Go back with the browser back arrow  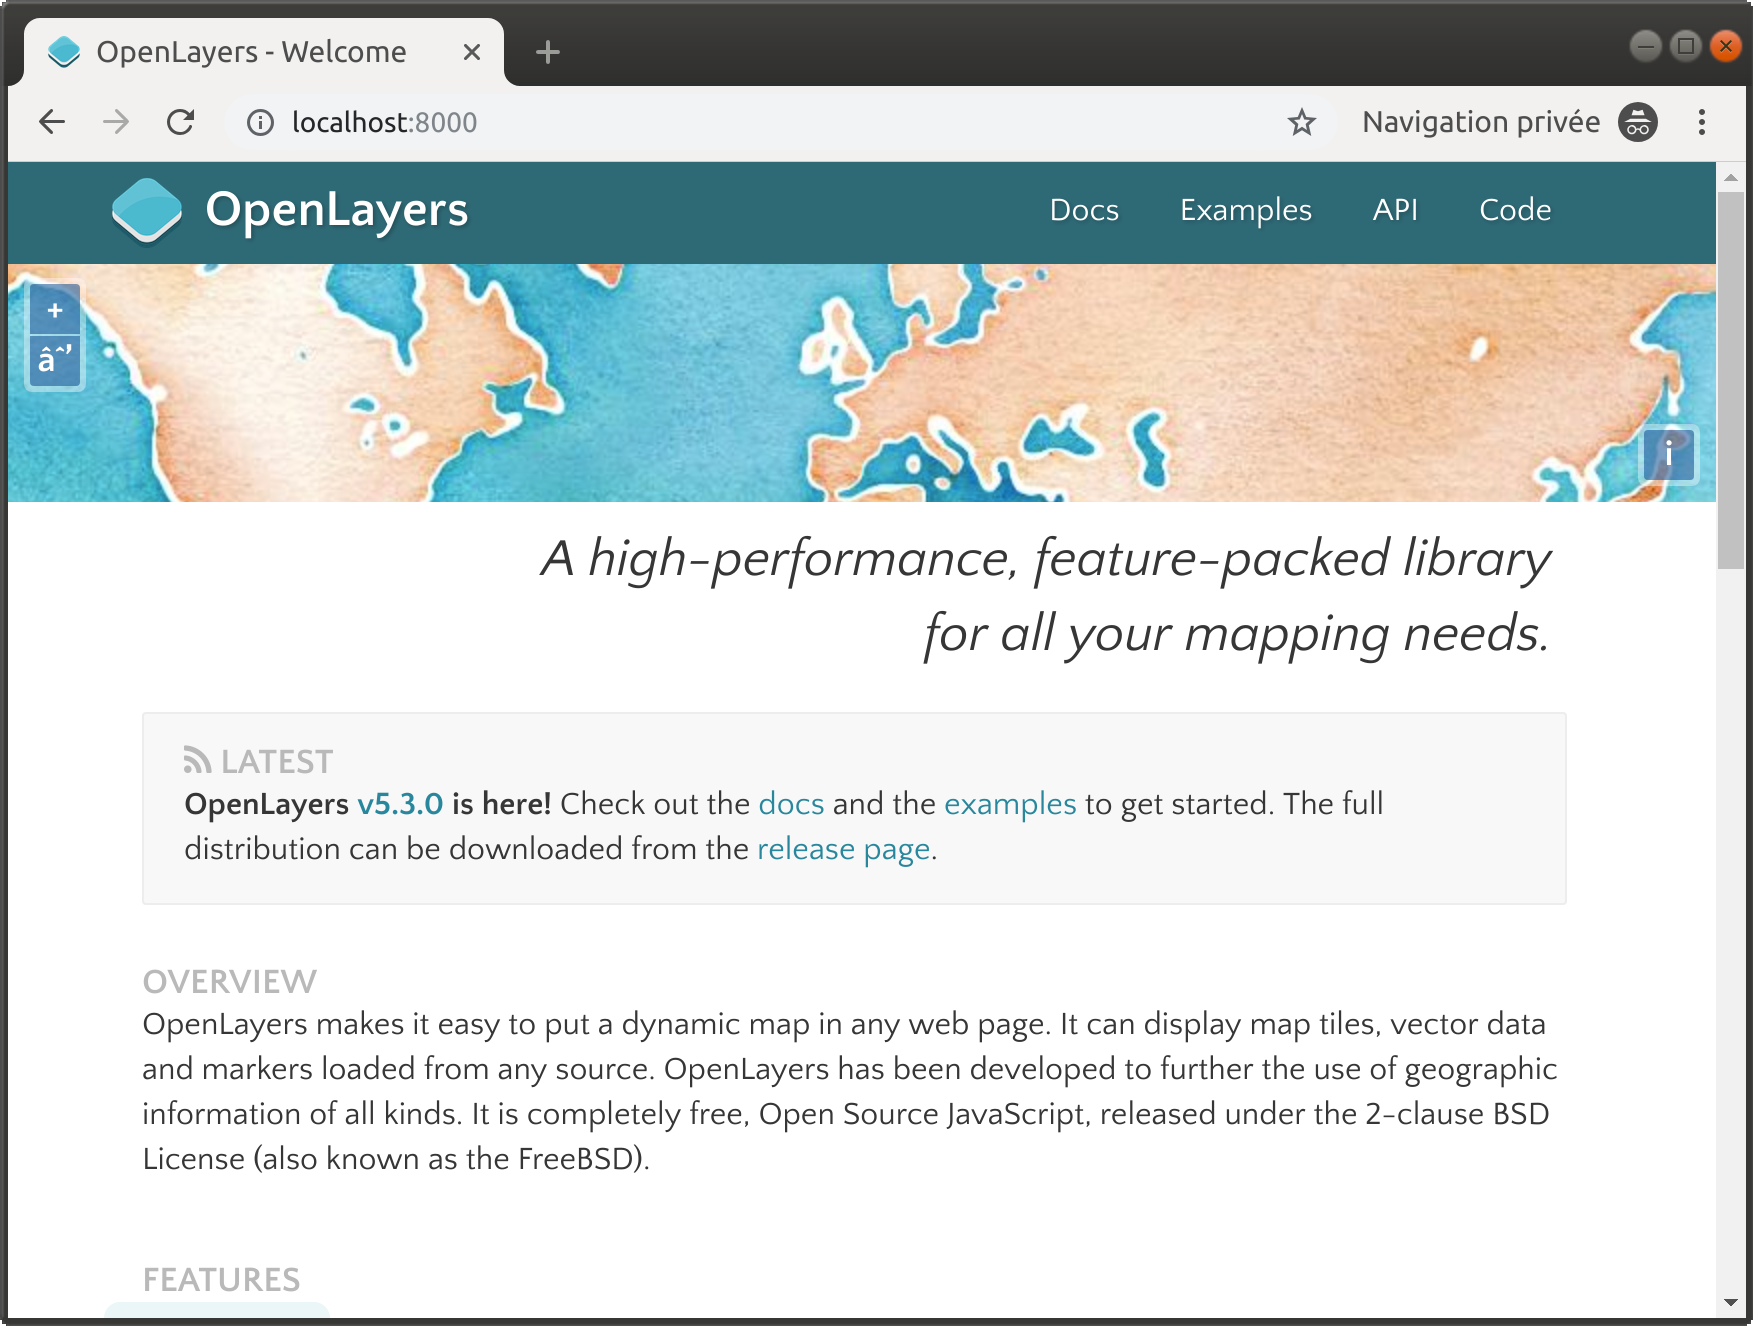52,122
